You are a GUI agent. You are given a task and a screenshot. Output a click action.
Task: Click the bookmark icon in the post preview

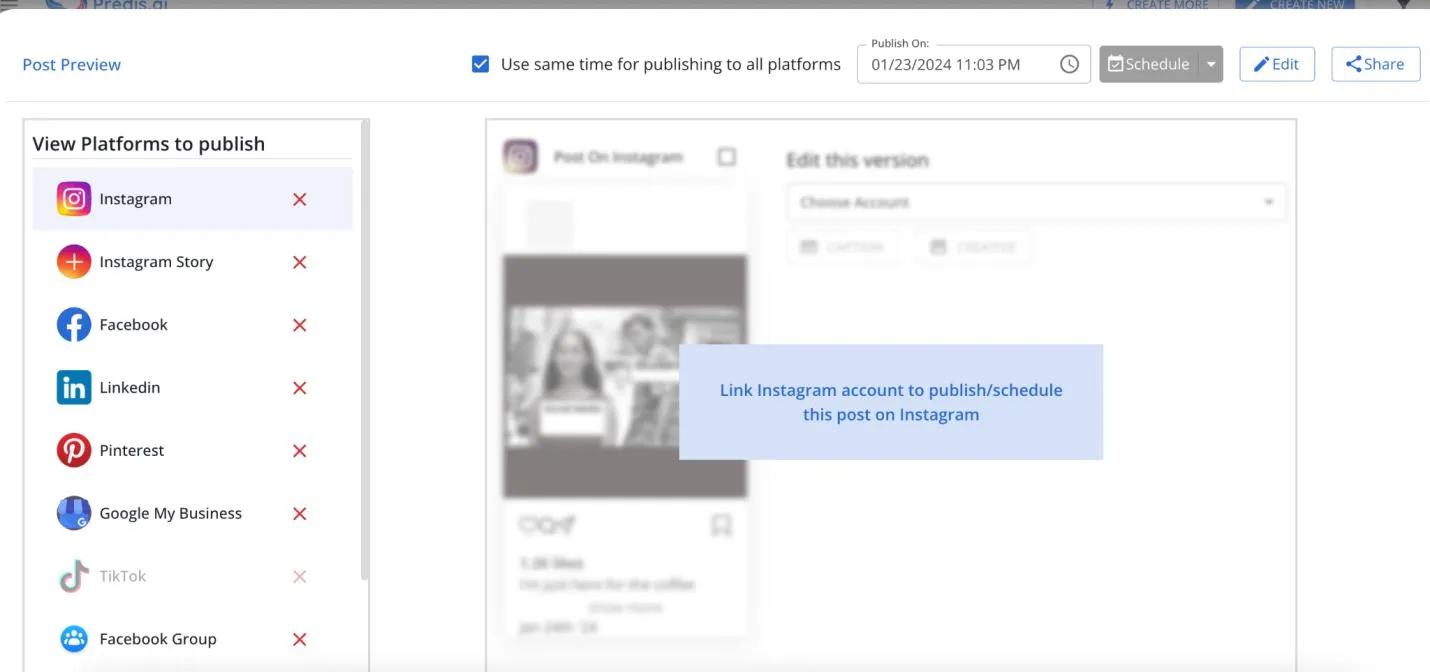pyautogui.click(x=721, y=525)
